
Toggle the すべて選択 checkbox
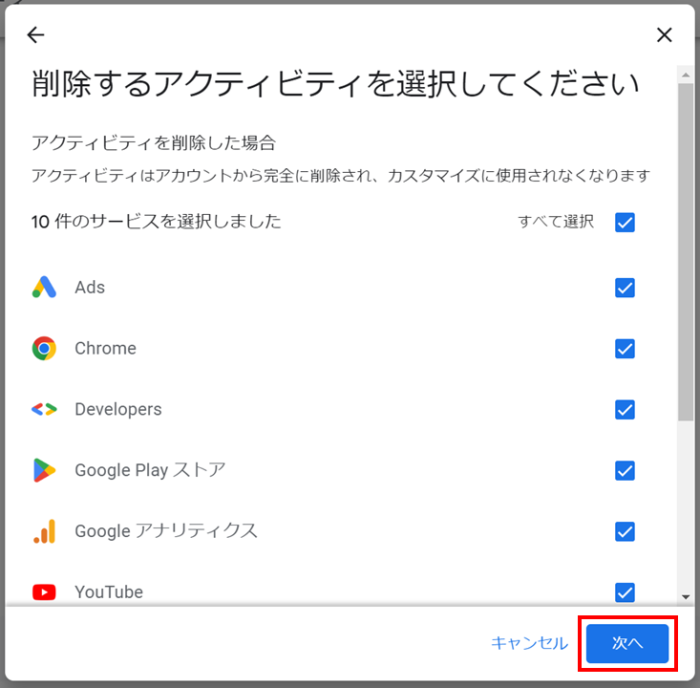click(625, 222)
